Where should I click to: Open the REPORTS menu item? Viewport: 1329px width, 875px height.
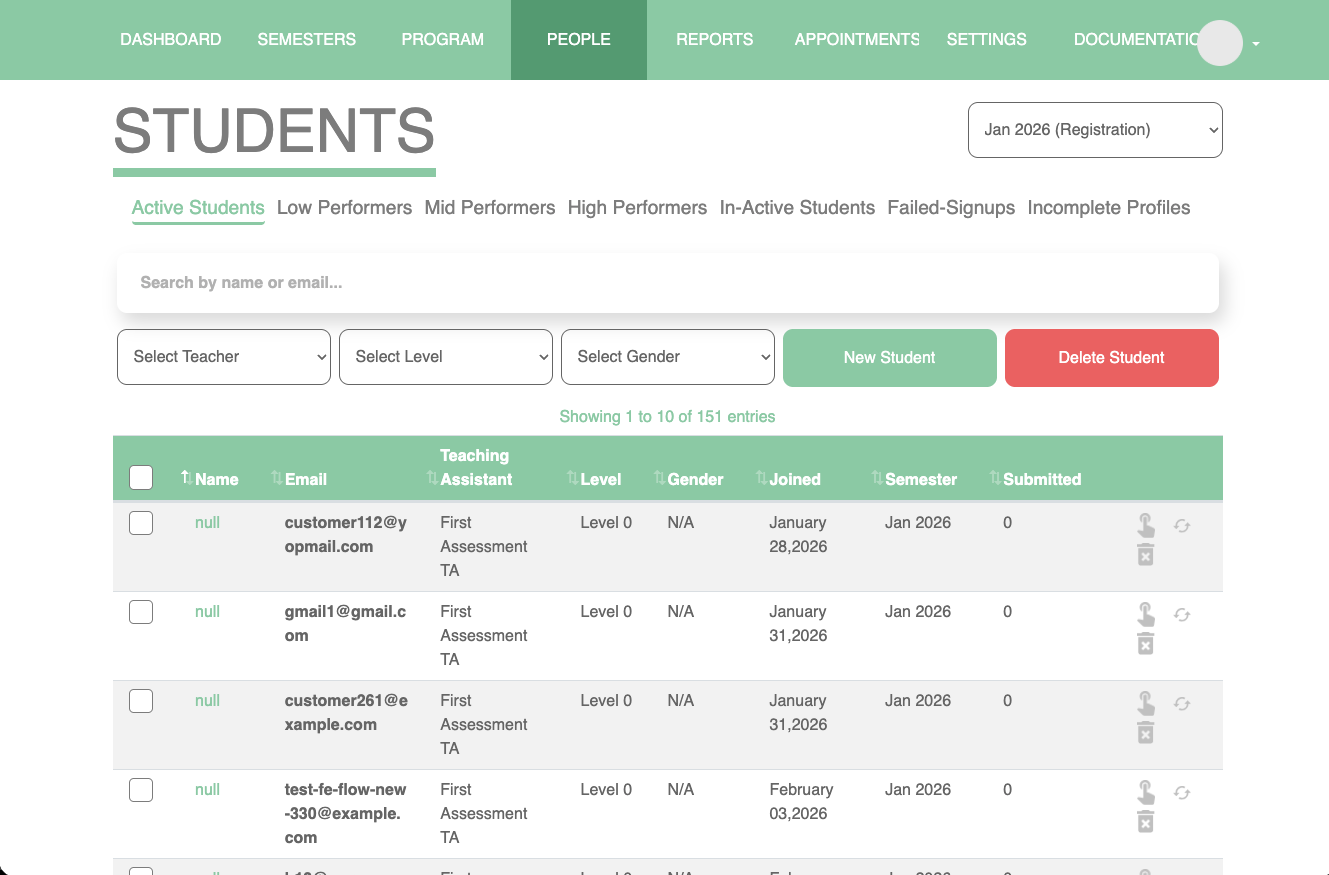[x=714, y=39]
